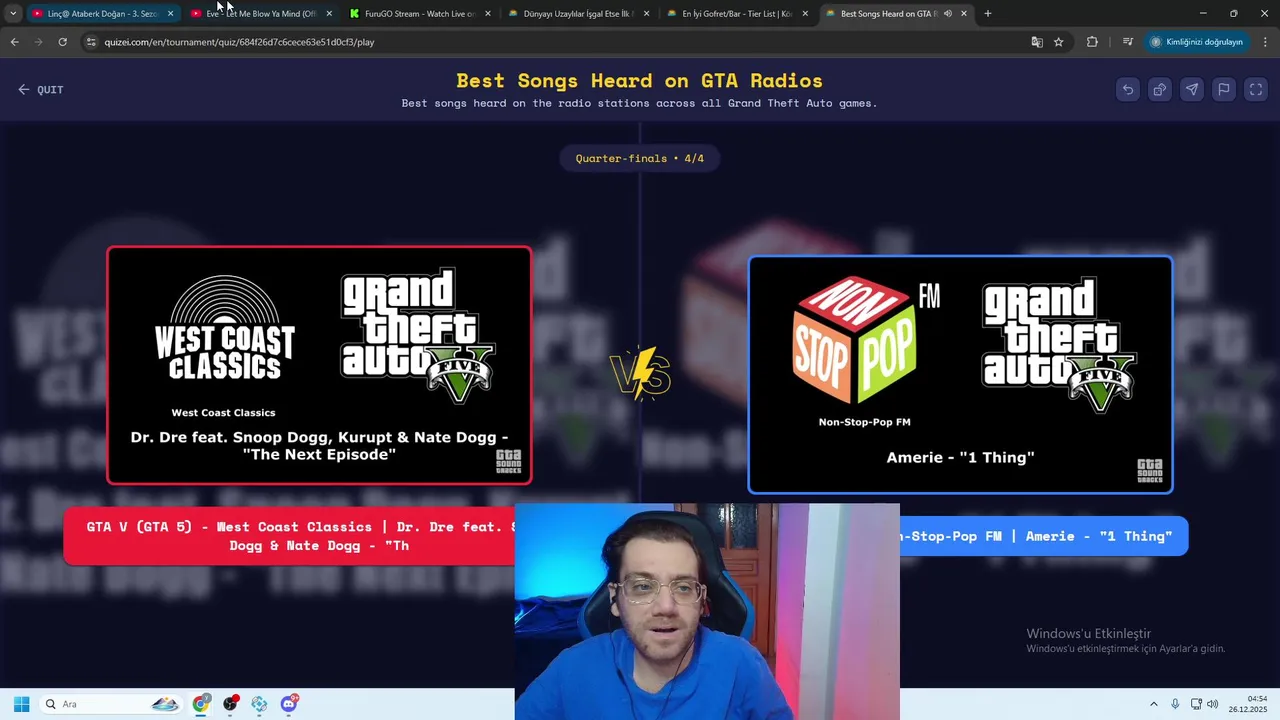The height and width of the screenshot is (720, 1280).
Task: Close the Eve - Let Me Blow Ya Mind tab
Action: click(x=329, y=14)
